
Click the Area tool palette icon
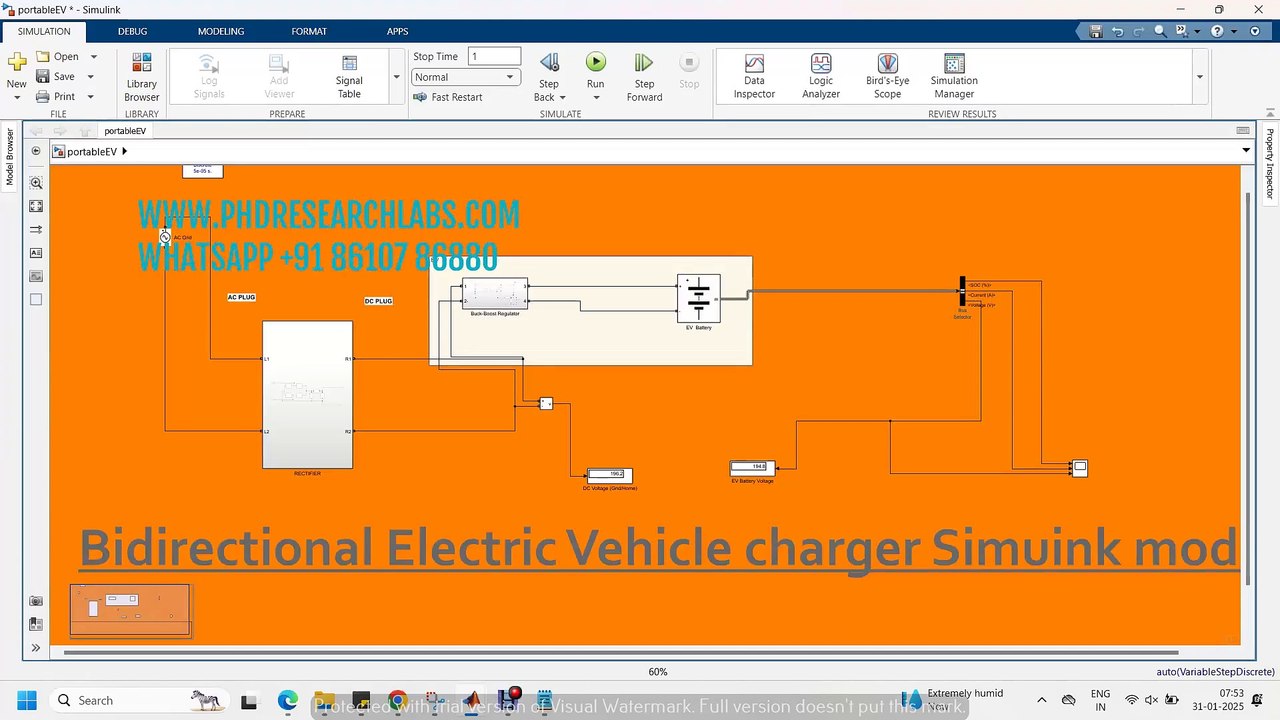pos(36,299)
